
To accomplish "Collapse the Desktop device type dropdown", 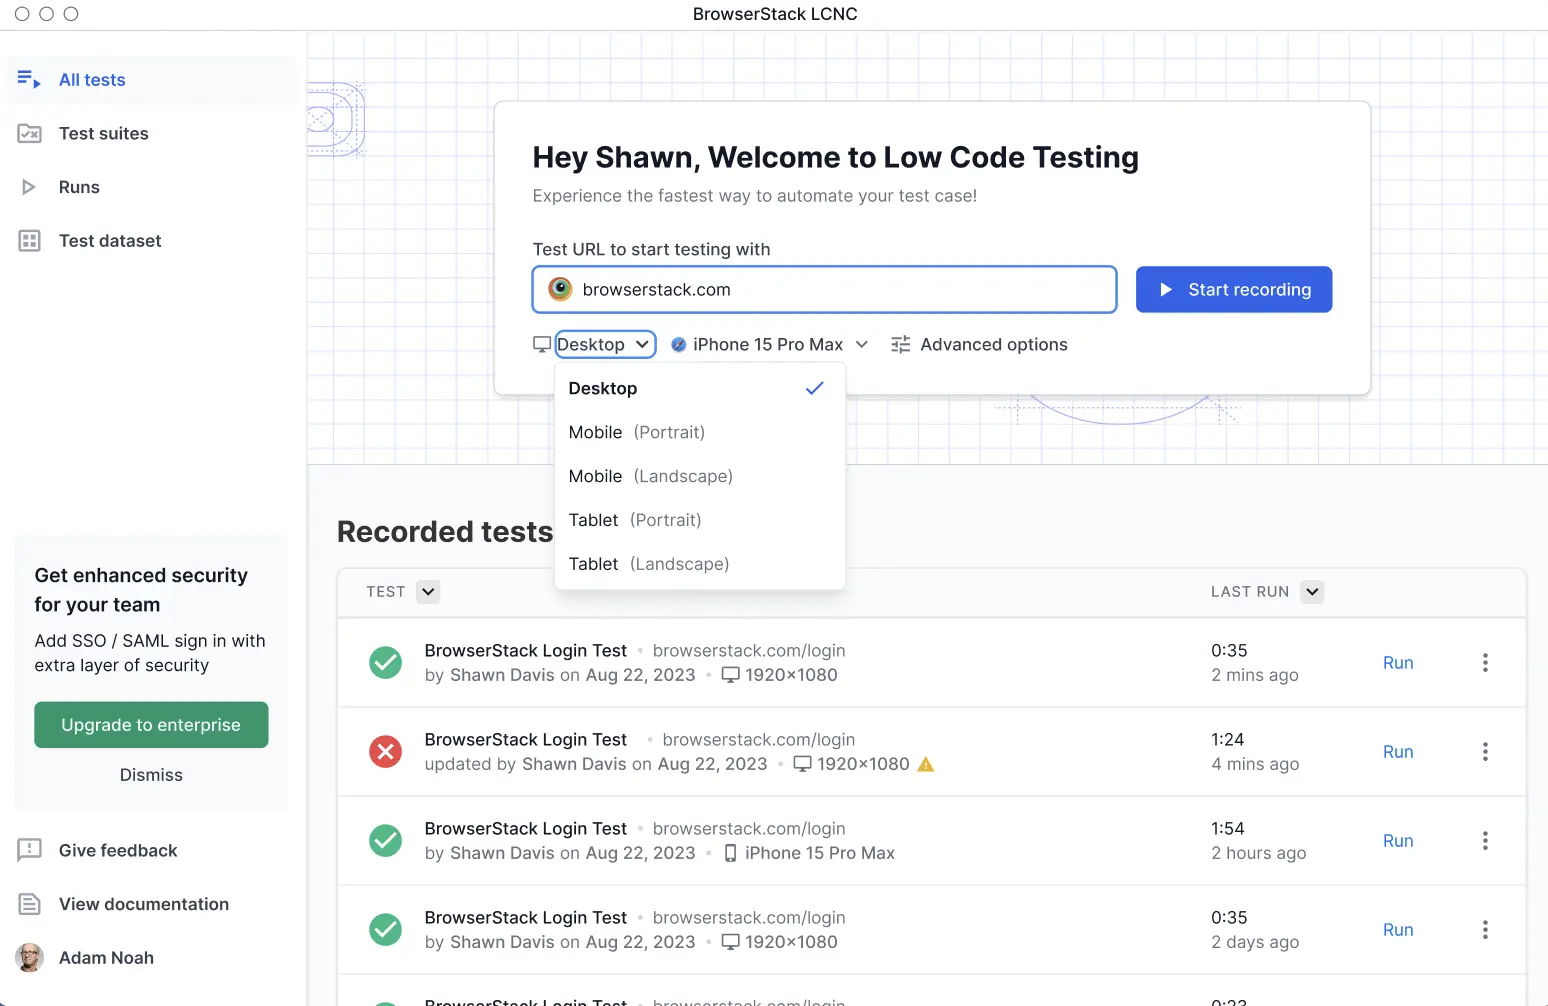I will point(605,345).
